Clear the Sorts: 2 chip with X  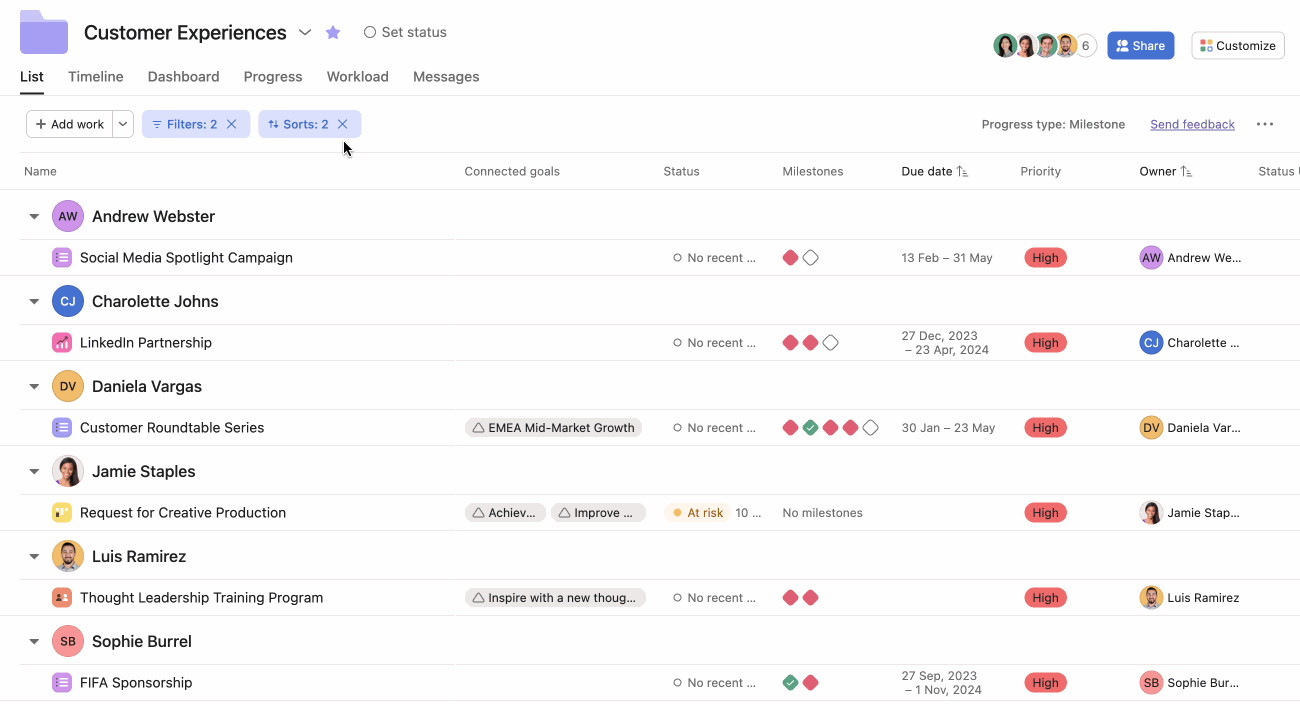342,124
